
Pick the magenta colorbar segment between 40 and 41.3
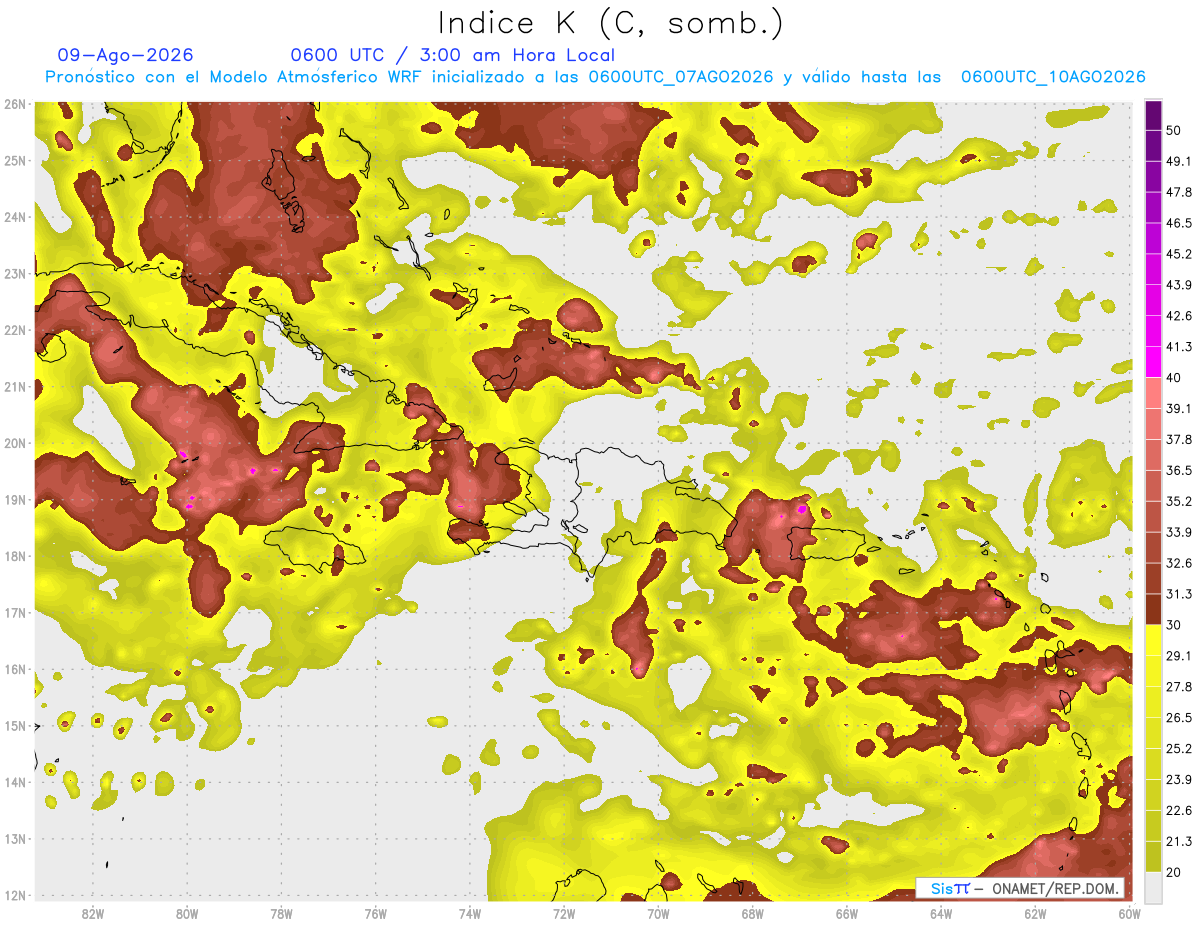tap(1153, 362)
